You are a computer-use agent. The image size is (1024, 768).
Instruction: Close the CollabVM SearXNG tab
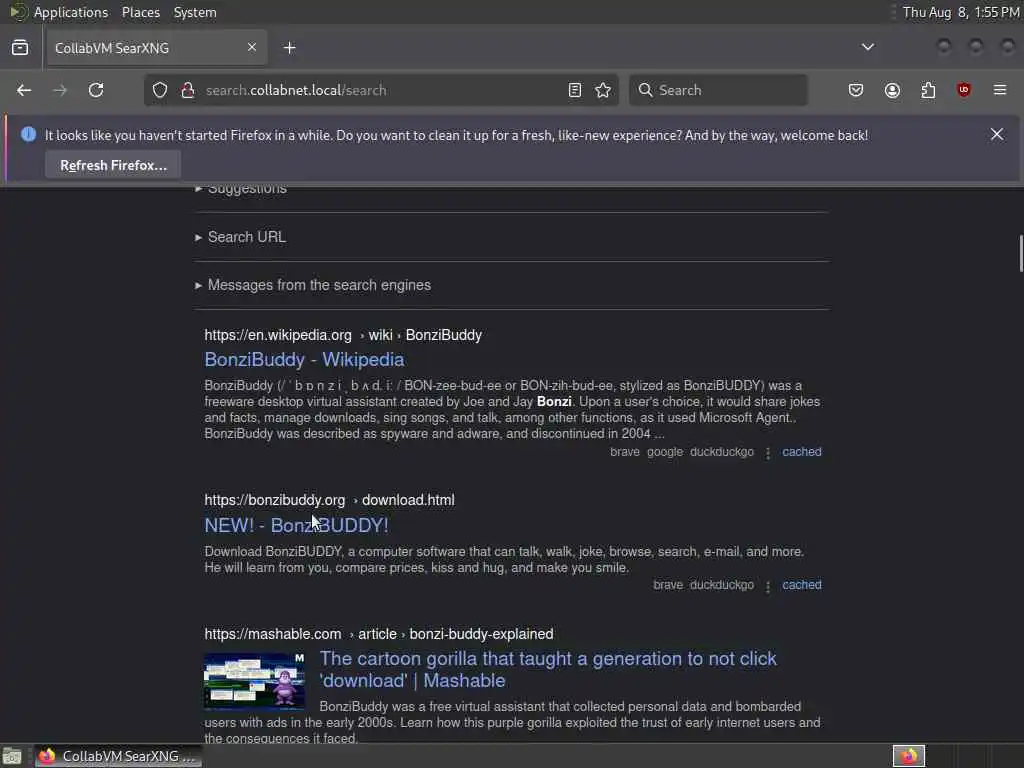coord(252,47)
